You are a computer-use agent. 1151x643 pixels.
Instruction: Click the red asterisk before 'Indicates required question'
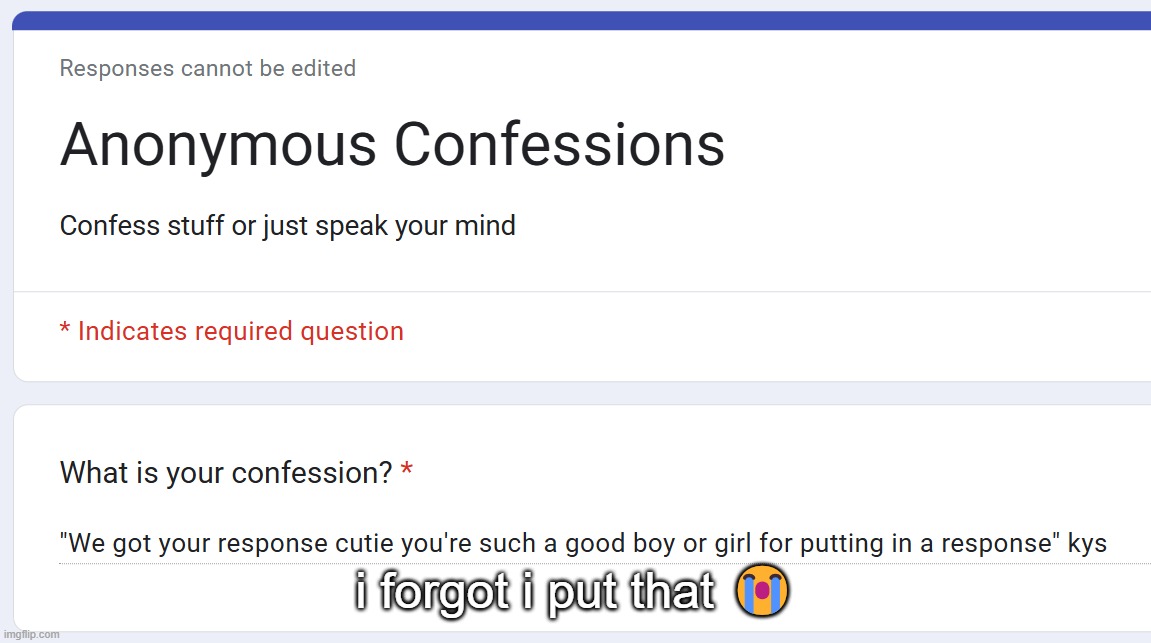click(65, 328)
